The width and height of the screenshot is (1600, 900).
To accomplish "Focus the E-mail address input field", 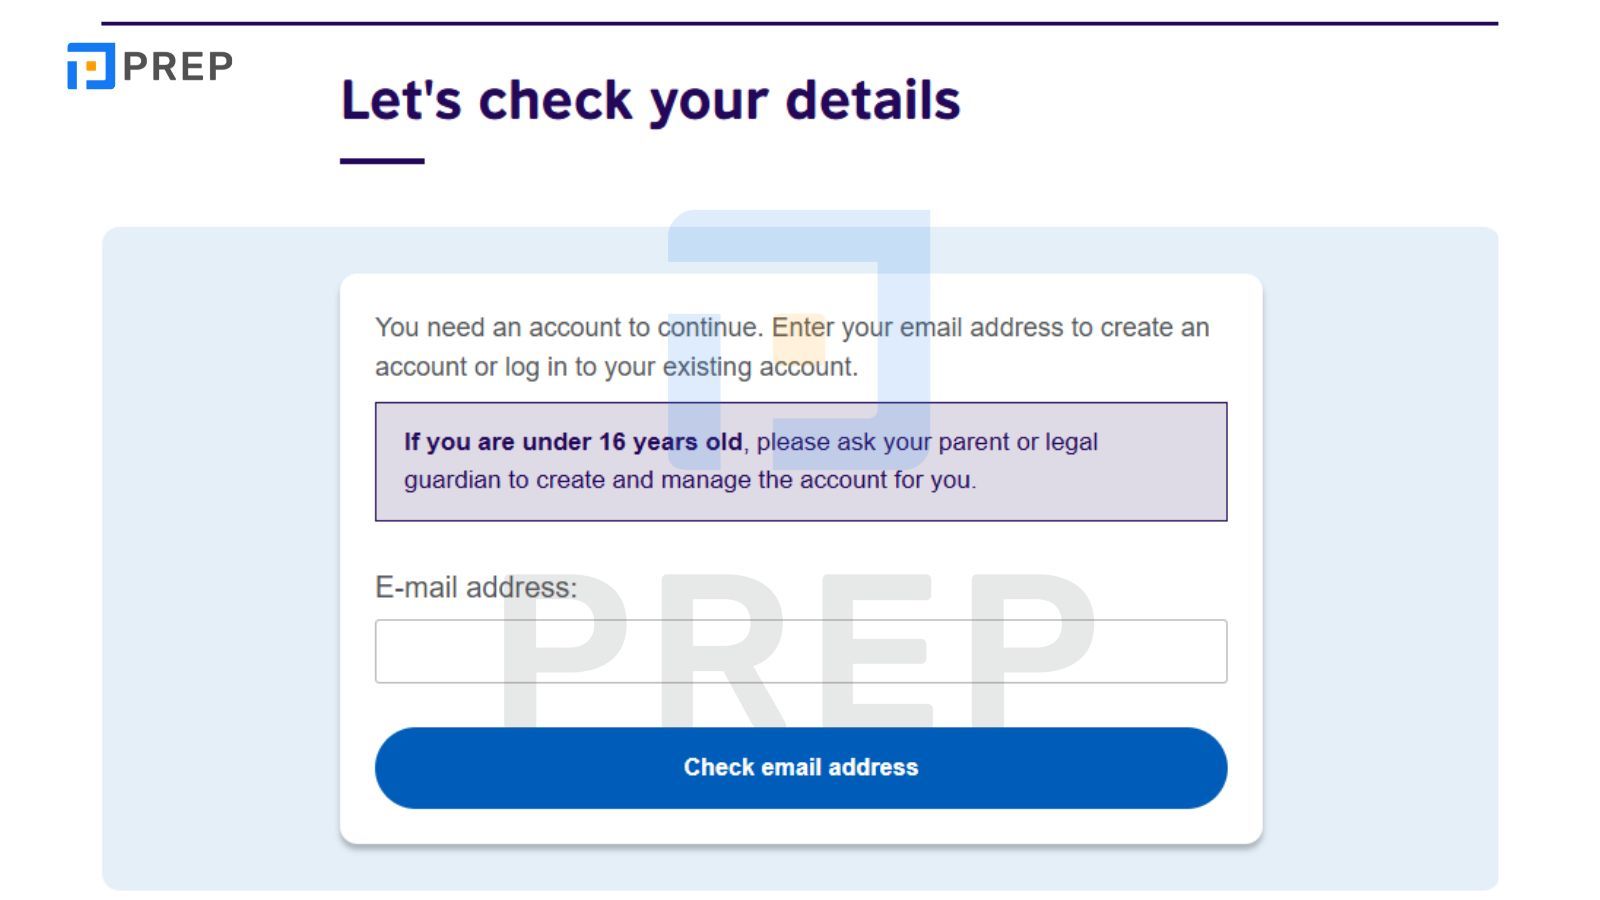I will [800, 651].
